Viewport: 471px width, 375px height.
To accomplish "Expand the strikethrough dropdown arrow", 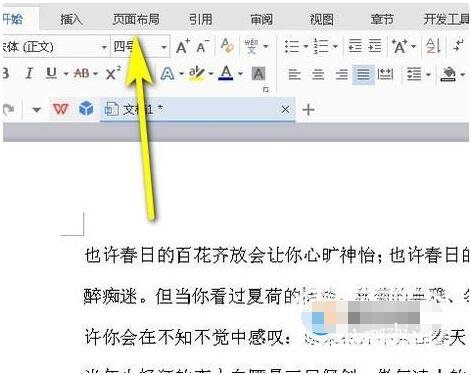I will point(96,74).
